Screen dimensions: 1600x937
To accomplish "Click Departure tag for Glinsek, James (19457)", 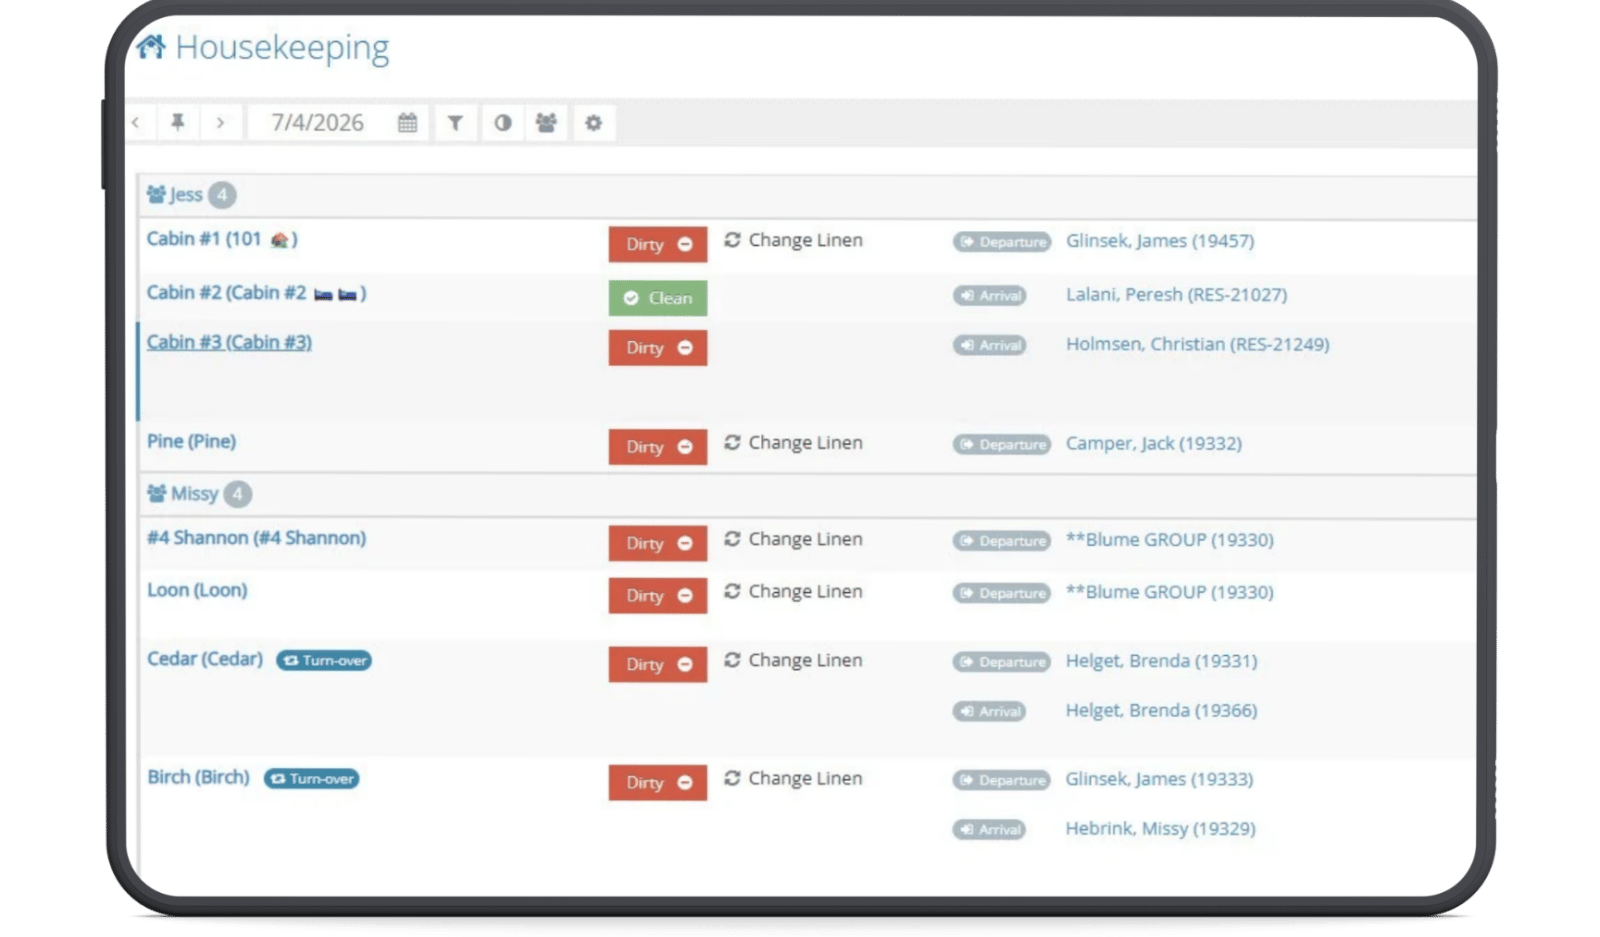I will click(1002, 241).
